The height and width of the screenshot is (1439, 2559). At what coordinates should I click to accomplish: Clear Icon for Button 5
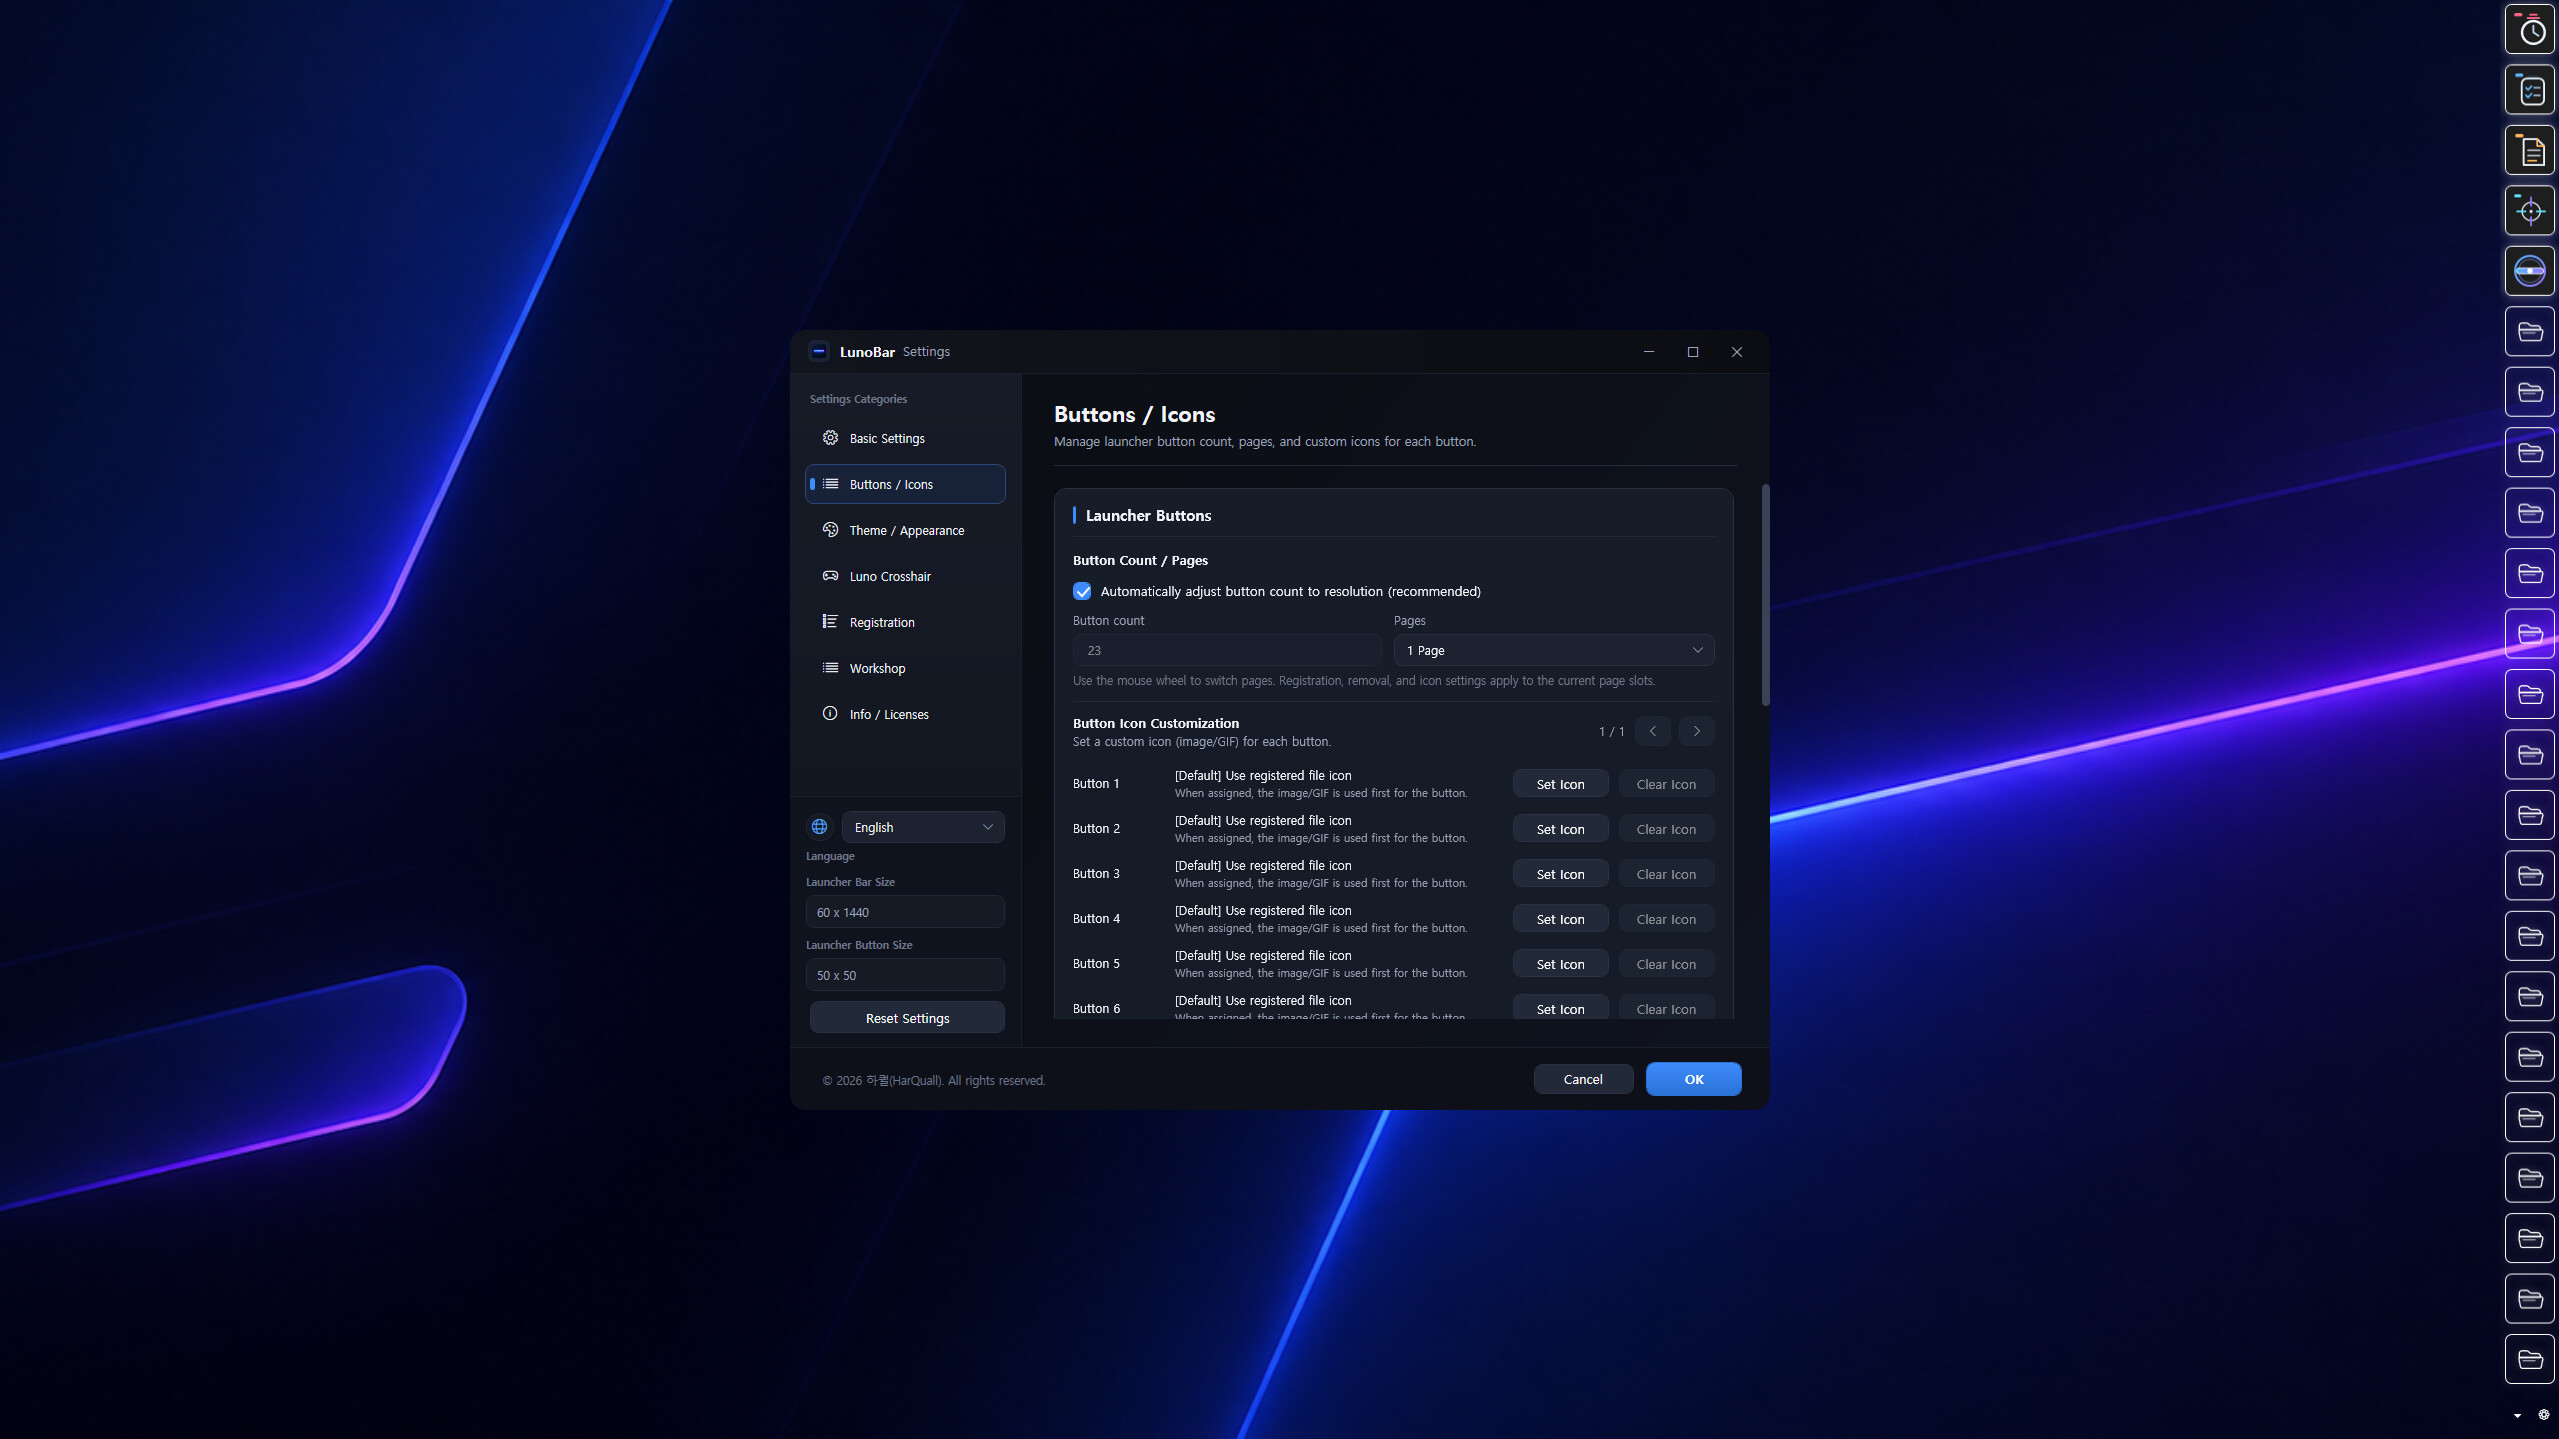click(x=1666, y=964)
